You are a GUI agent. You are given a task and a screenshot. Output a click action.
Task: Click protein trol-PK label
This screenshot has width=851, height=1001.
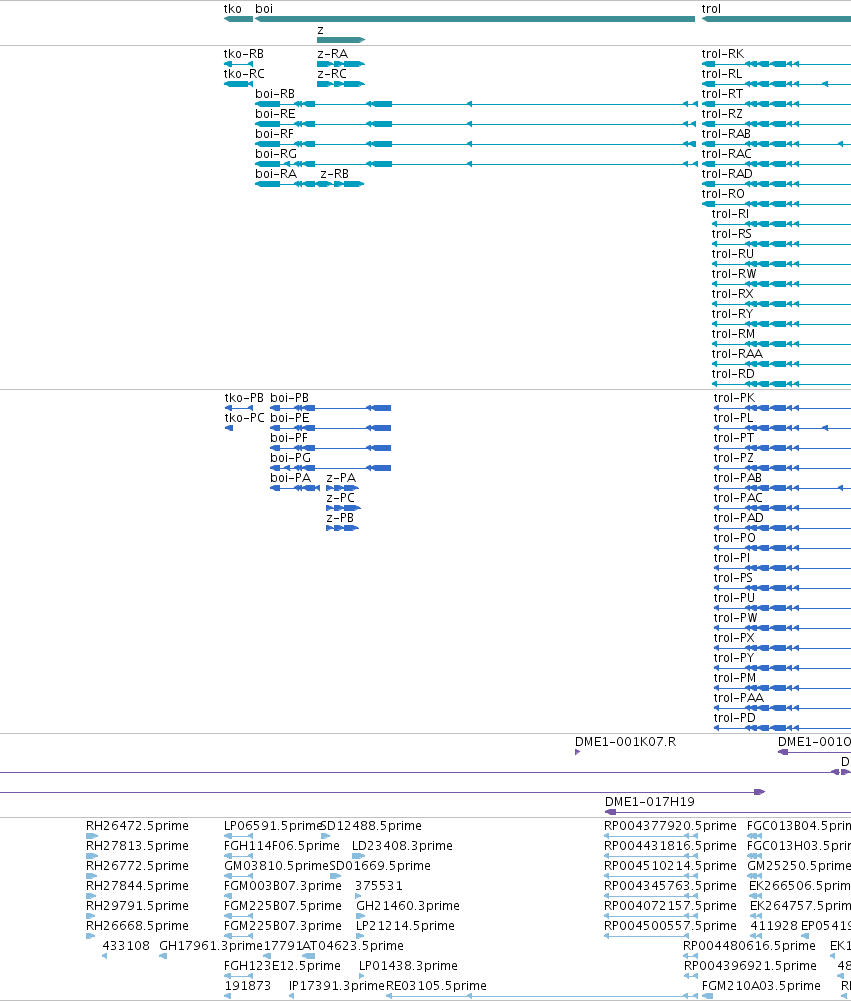click(x=734, y=398)
